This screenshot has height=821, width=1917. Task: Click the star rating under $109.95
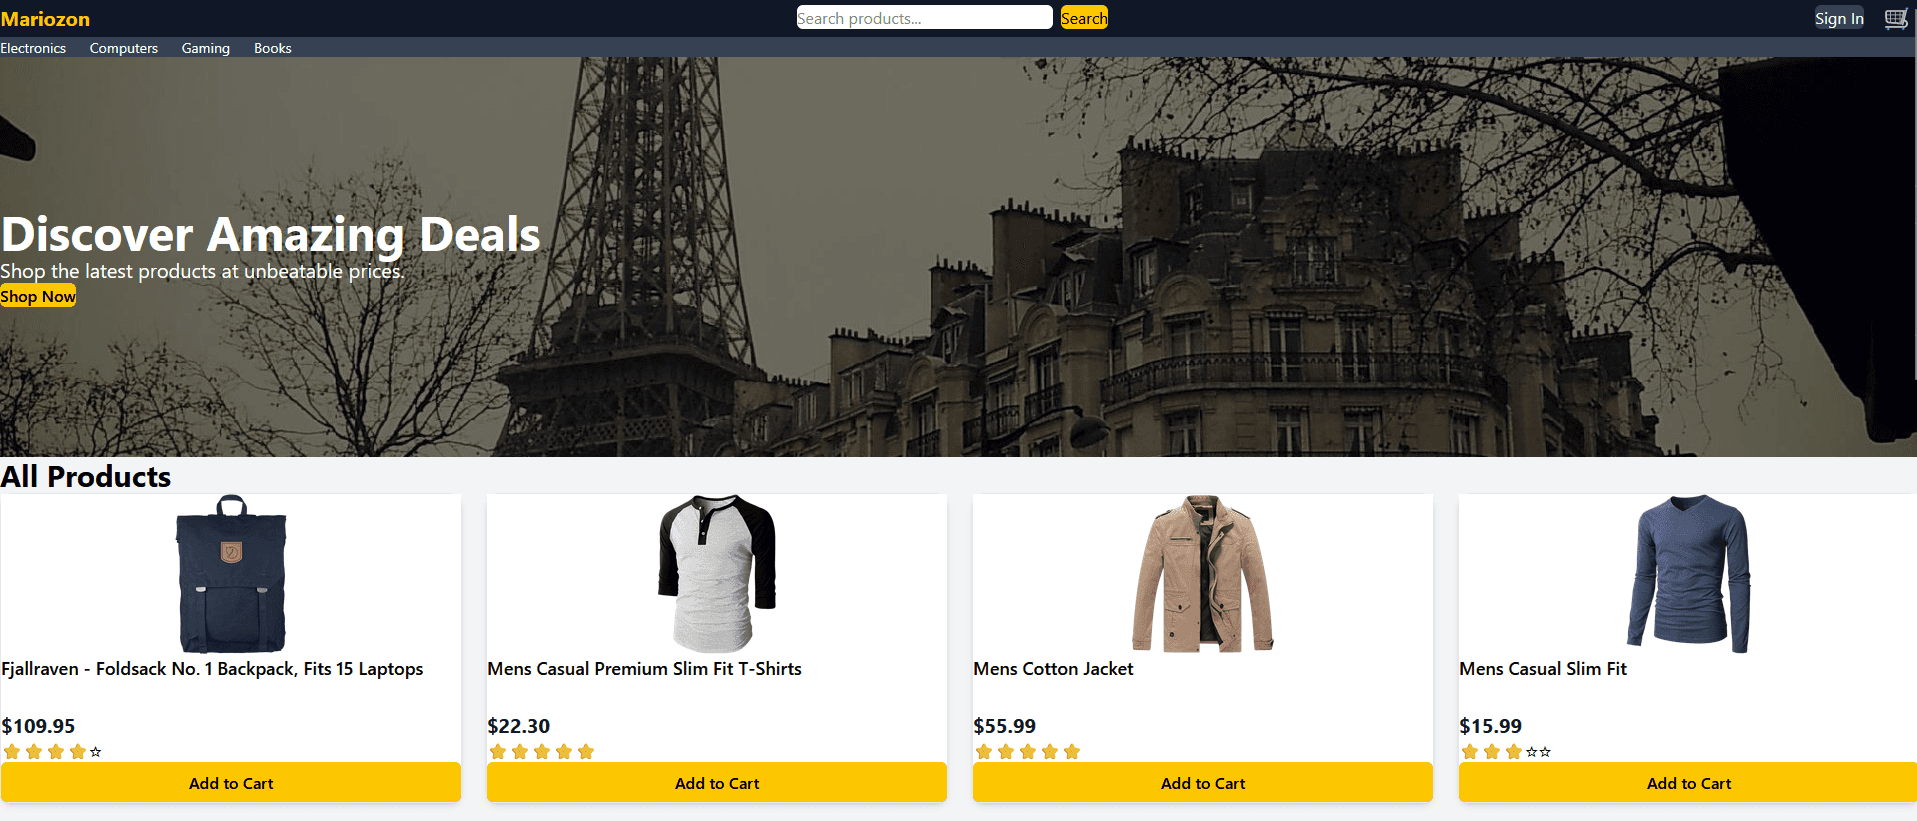pos(52,752)
